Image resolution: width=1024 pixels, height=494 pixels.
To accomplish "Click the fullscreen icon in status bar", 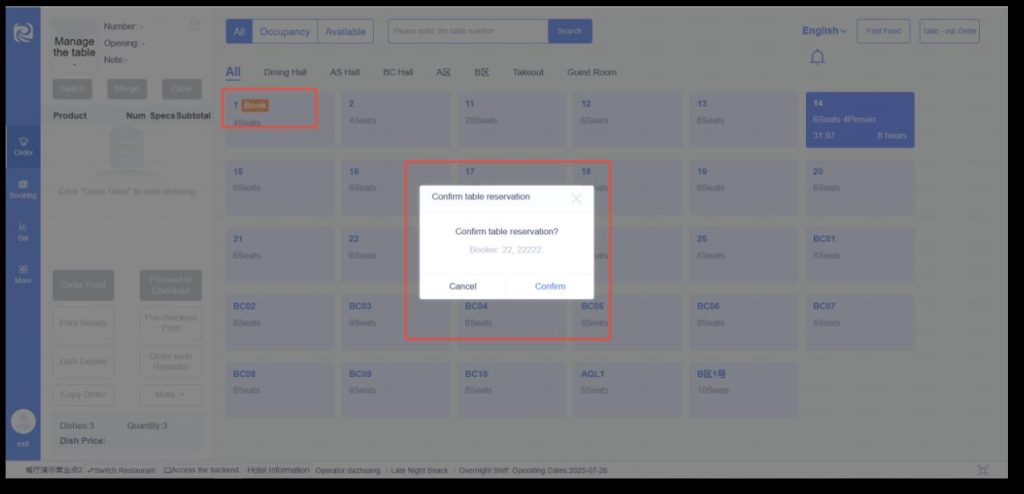I will click(983, 470).
